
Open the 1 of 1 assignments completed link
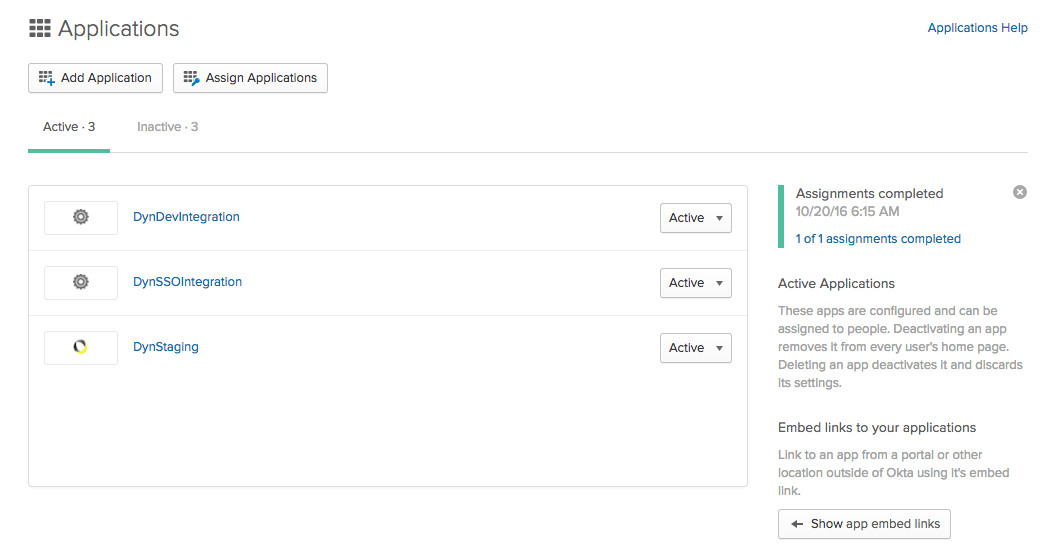tap(878, 239)
